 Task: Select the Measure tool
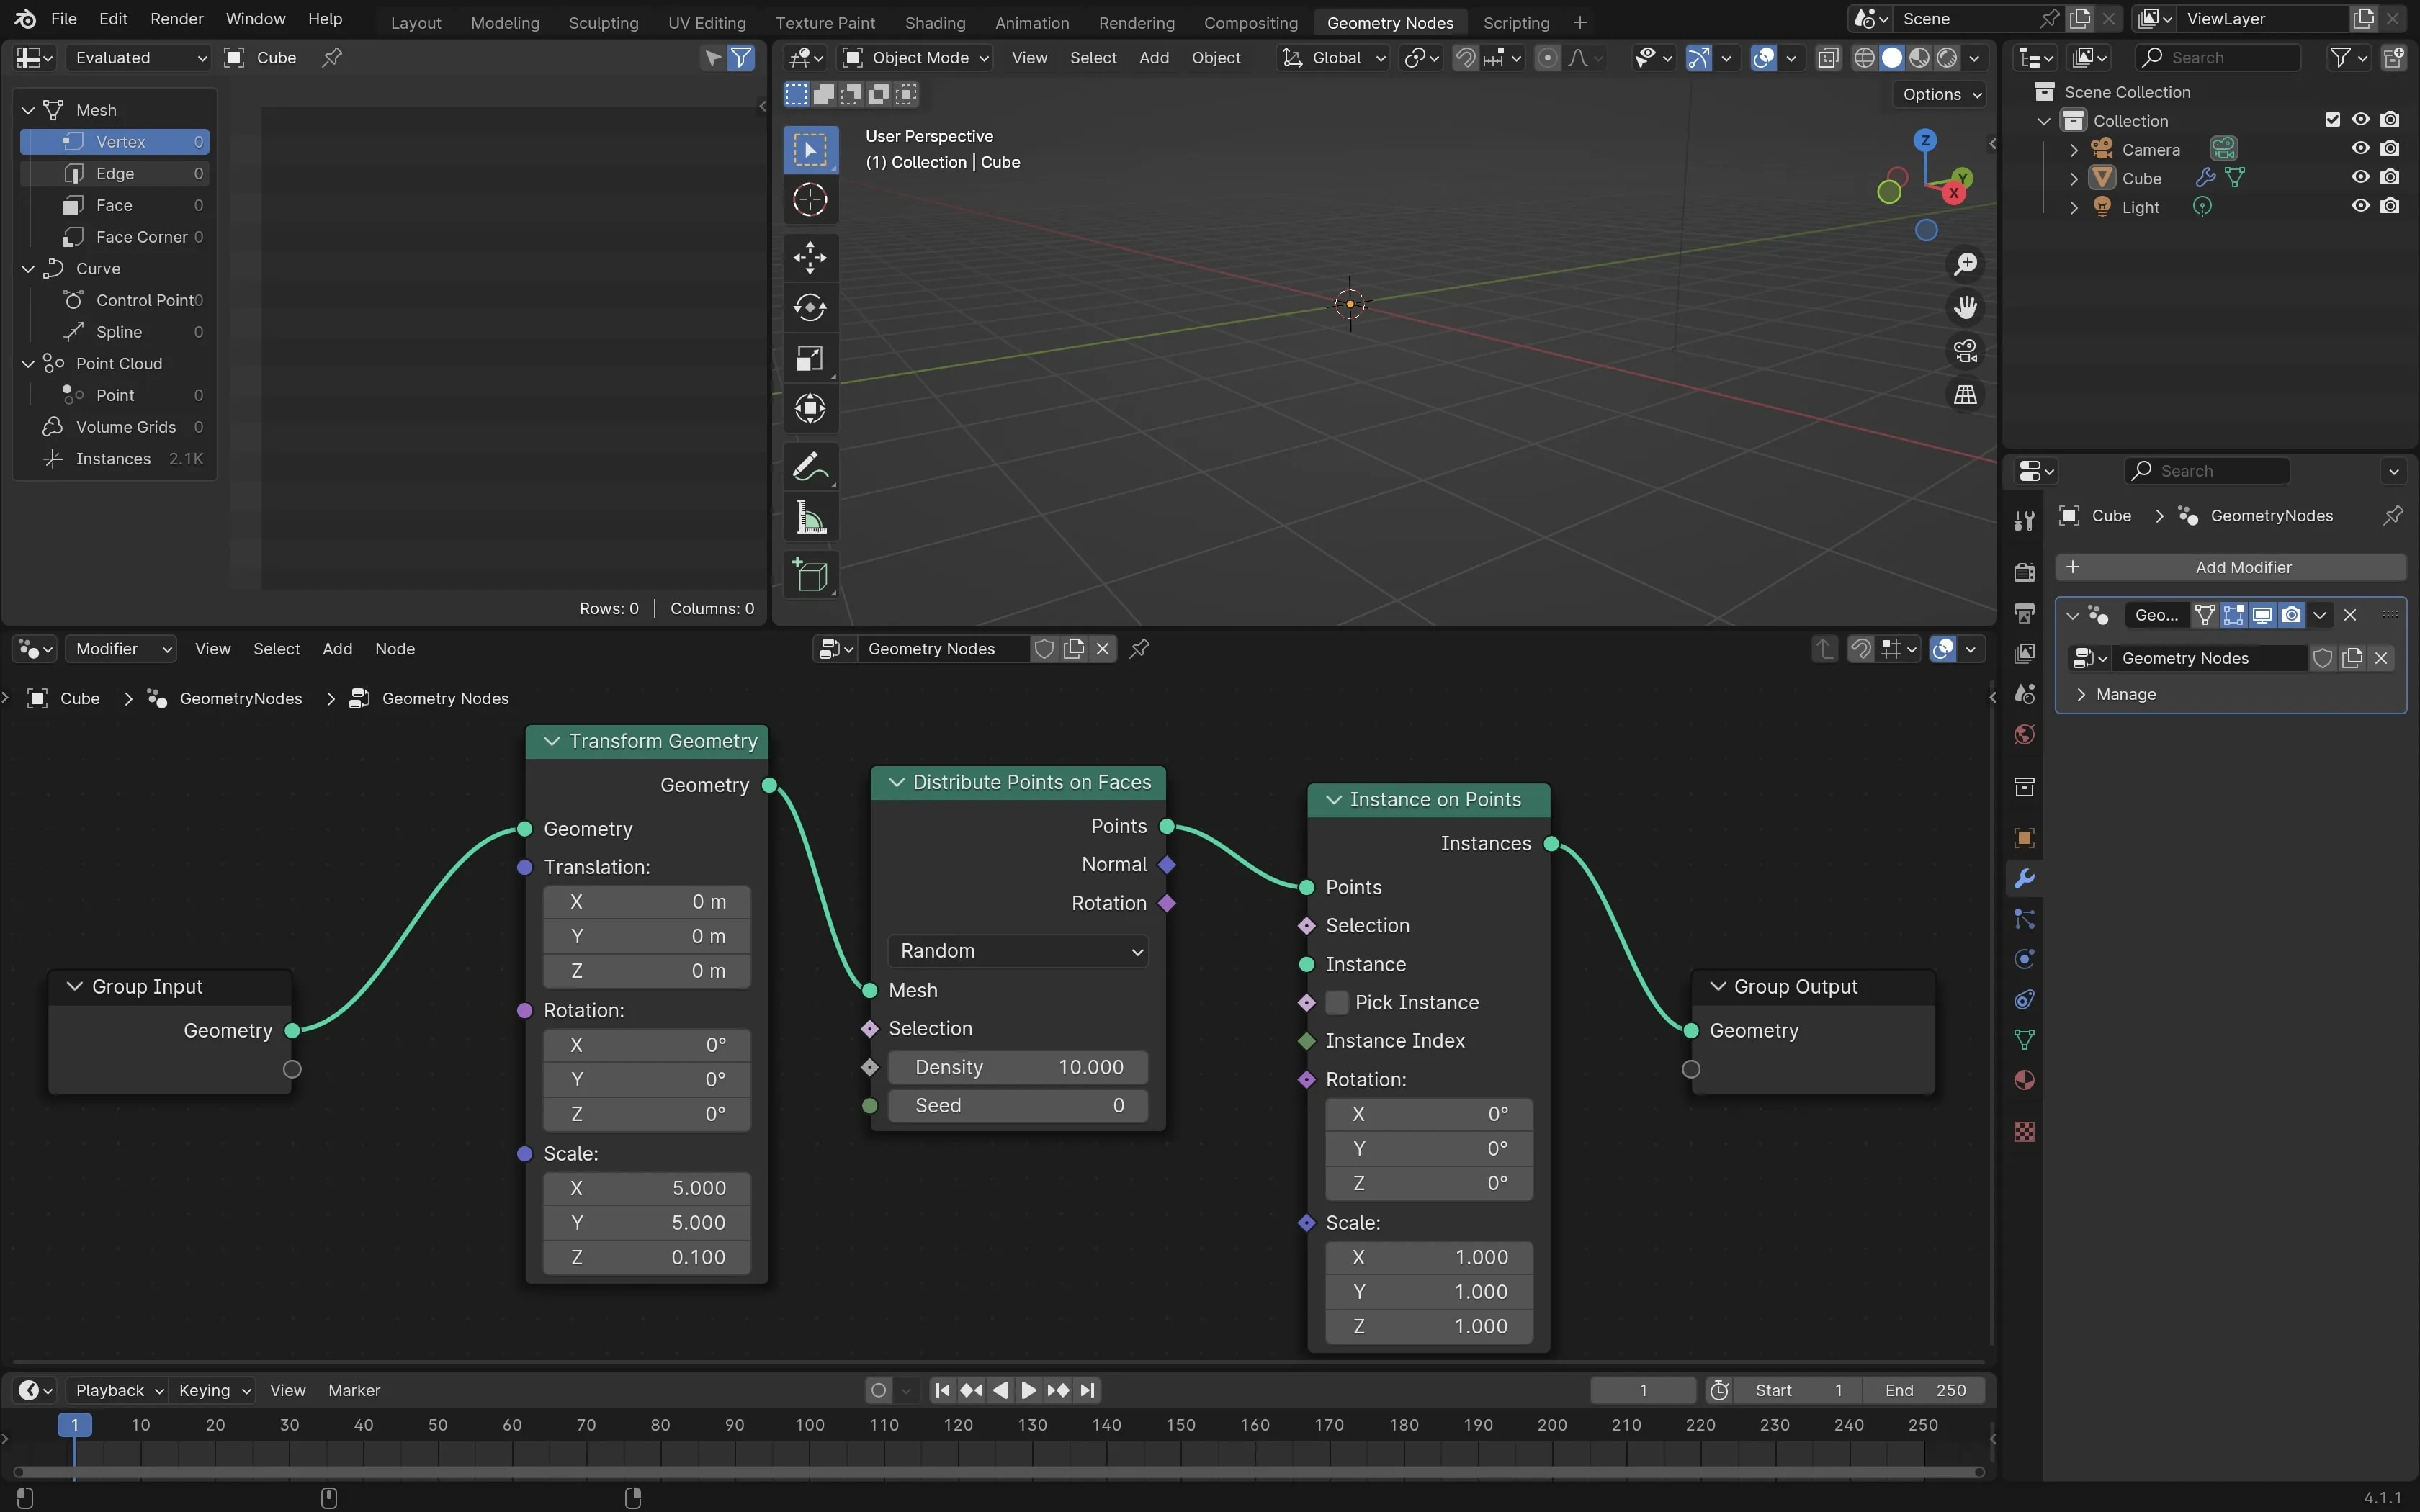[x=809, y=518]
